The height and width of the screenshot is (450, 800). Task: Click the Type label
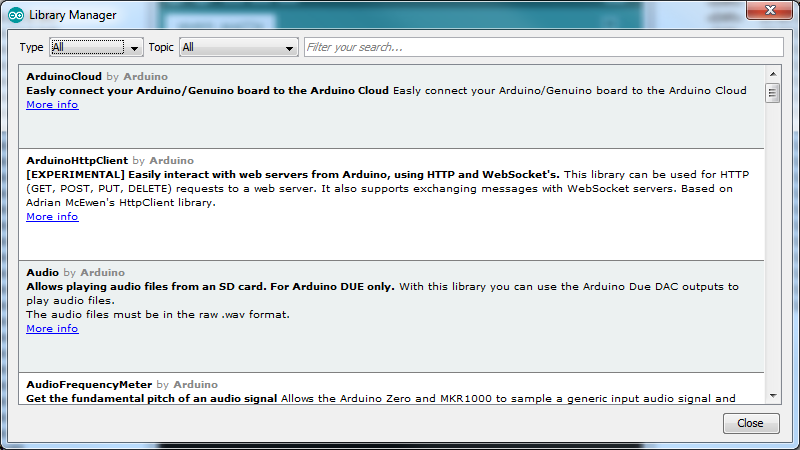point(31,47)
